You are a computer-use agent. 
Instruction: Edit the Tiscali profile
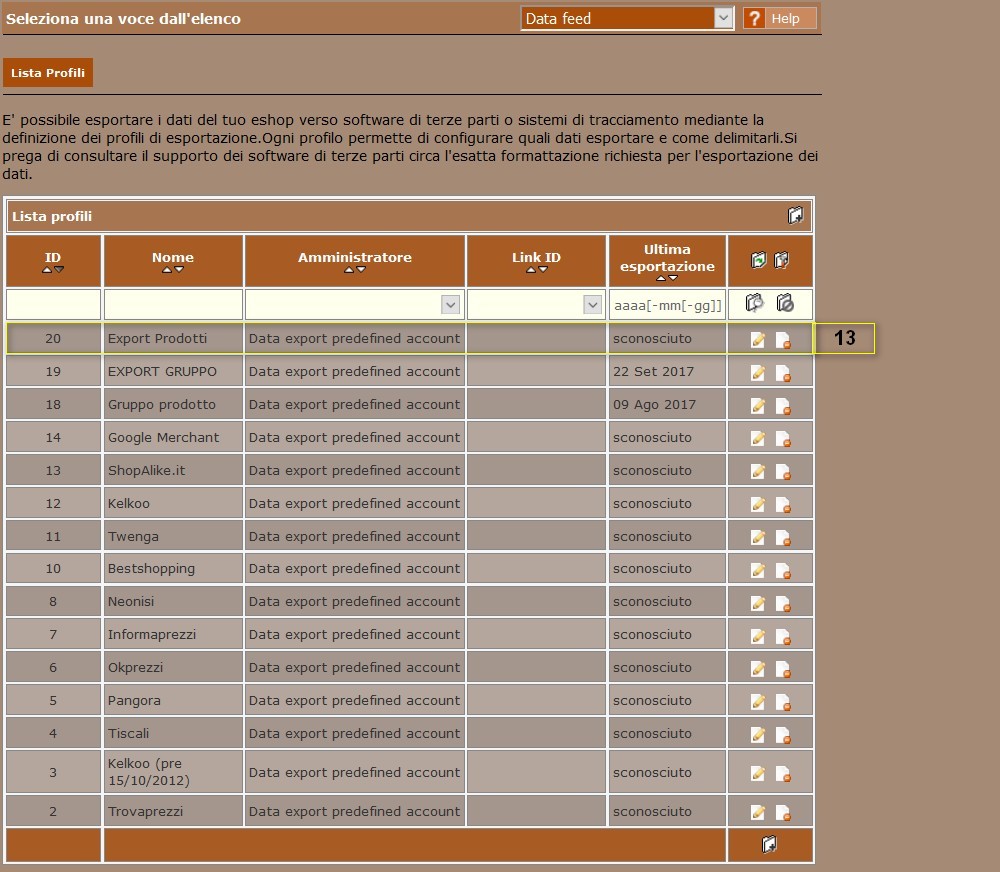point(758,735)
